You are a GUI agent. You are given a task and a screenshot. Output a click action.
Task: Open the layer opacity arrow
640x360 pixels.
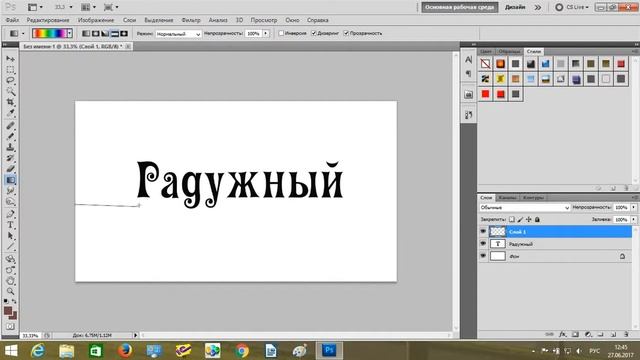tap(633, 208)
